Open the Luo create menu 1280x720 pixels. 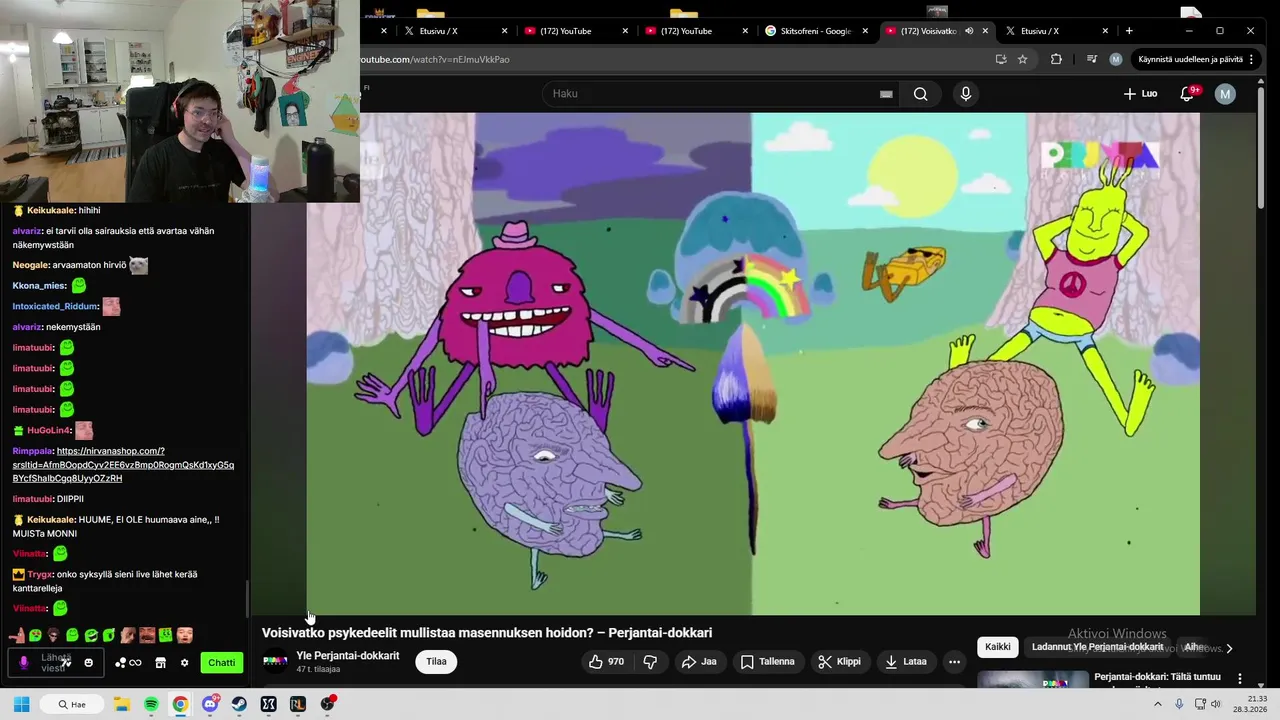point(1140,94)
